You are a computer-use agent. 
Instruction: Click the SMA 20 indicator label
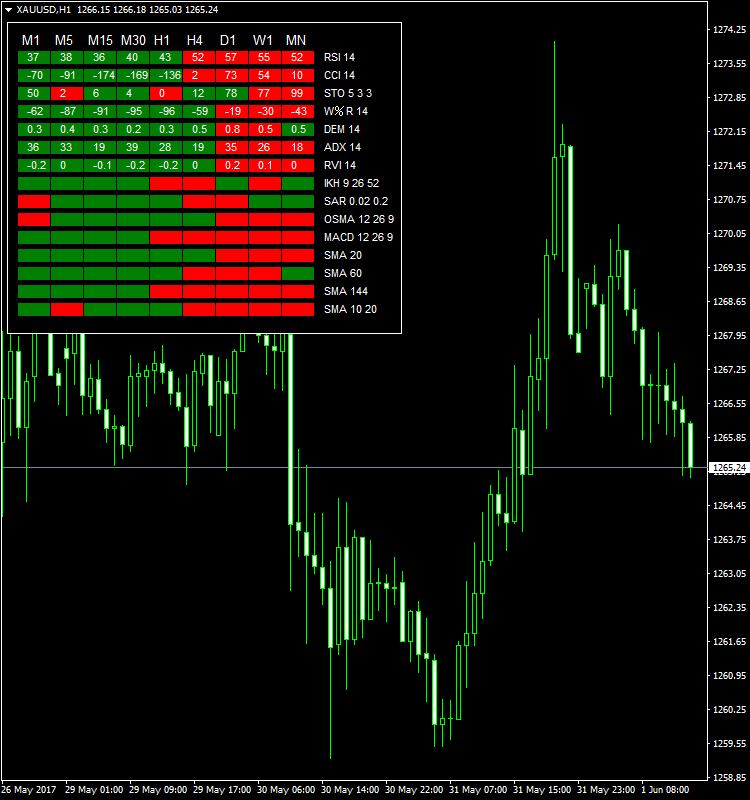343,255
